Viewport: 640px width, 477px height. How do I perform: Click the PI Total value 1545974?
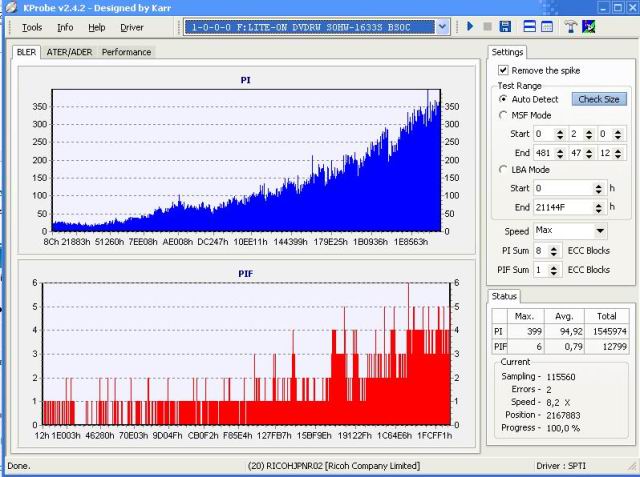pyautogui.click(x=609, y=331)
